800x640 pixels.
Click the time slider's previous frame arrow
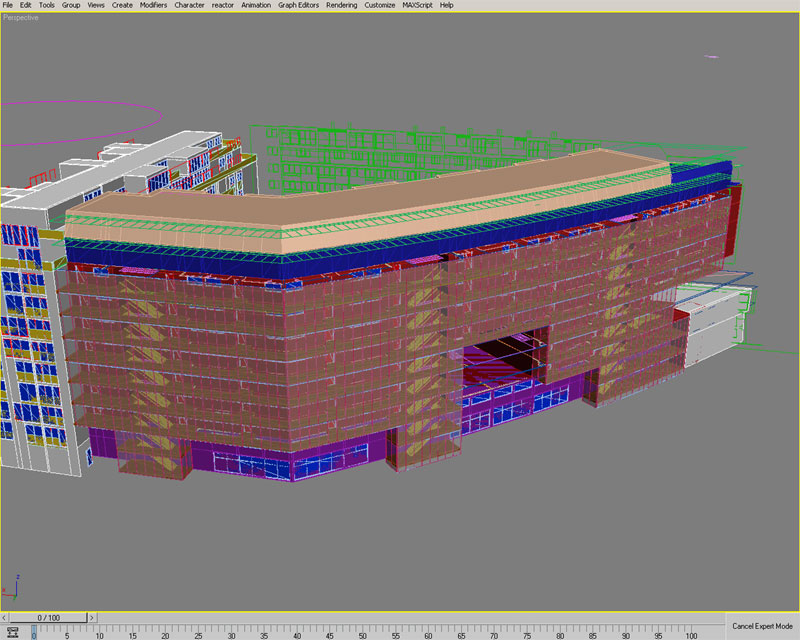5,617
